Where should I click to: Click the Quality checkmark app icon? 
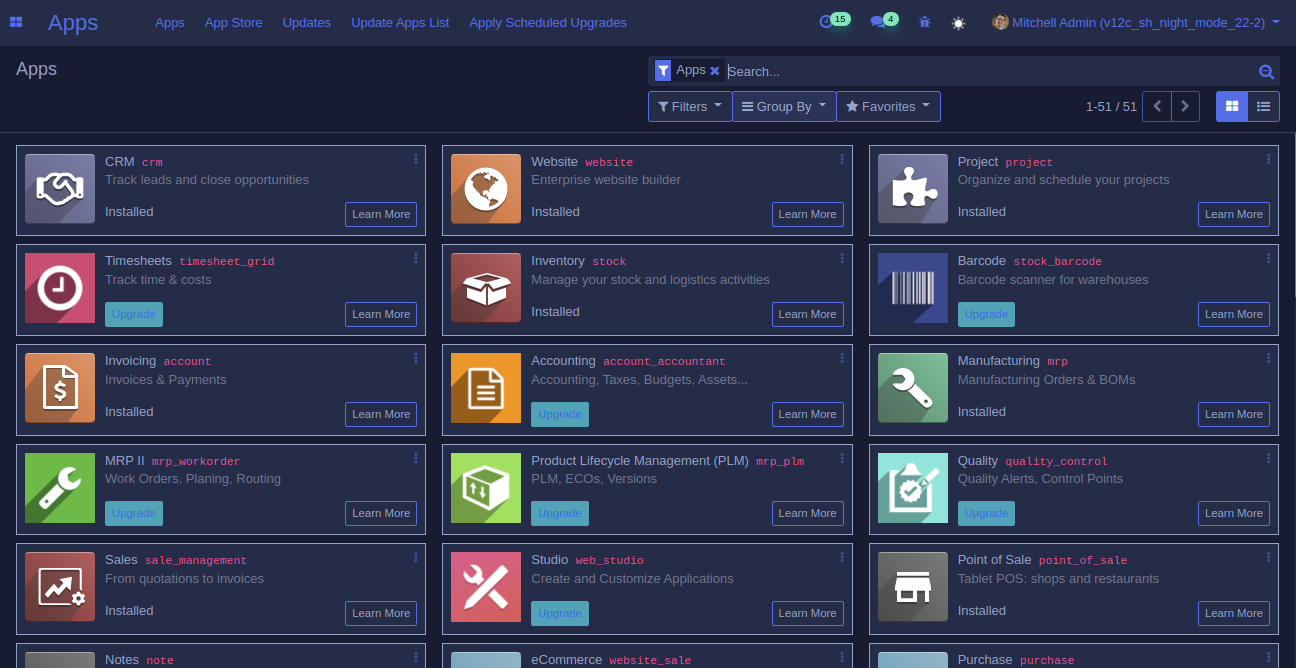click(913, 487)
